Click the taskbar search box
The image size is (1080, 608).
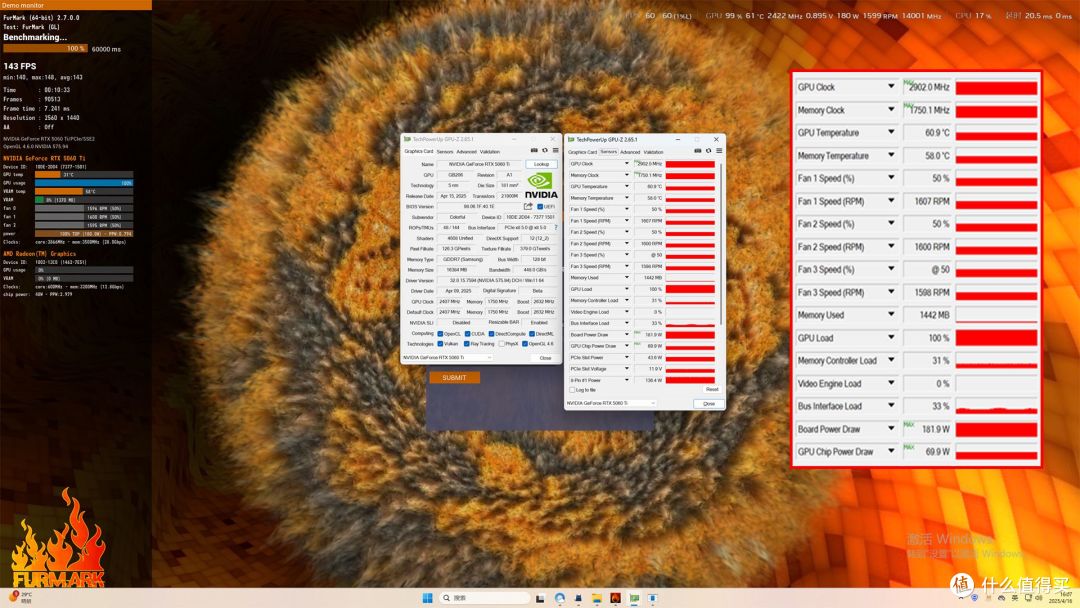(484, 598)
